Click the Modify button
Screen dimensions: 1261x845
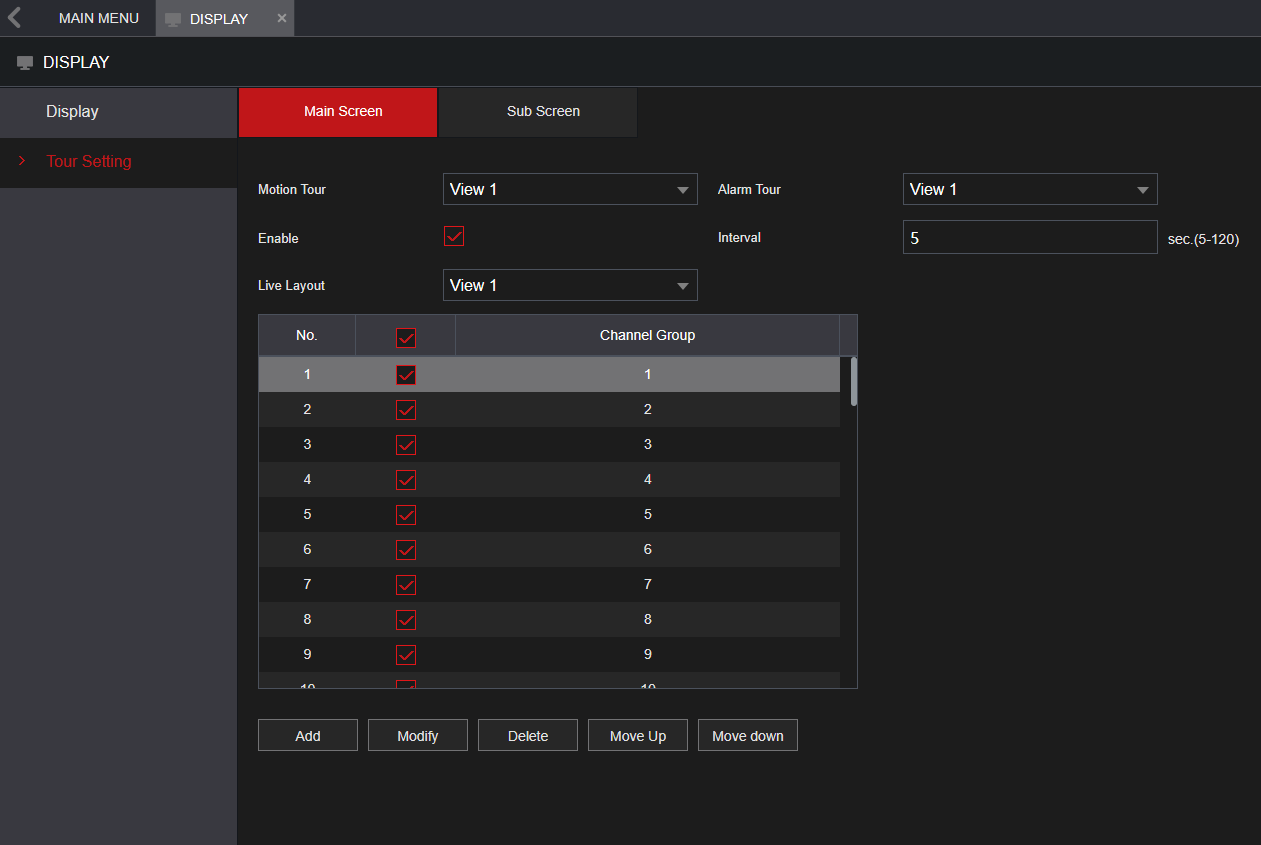pos(418,735)
